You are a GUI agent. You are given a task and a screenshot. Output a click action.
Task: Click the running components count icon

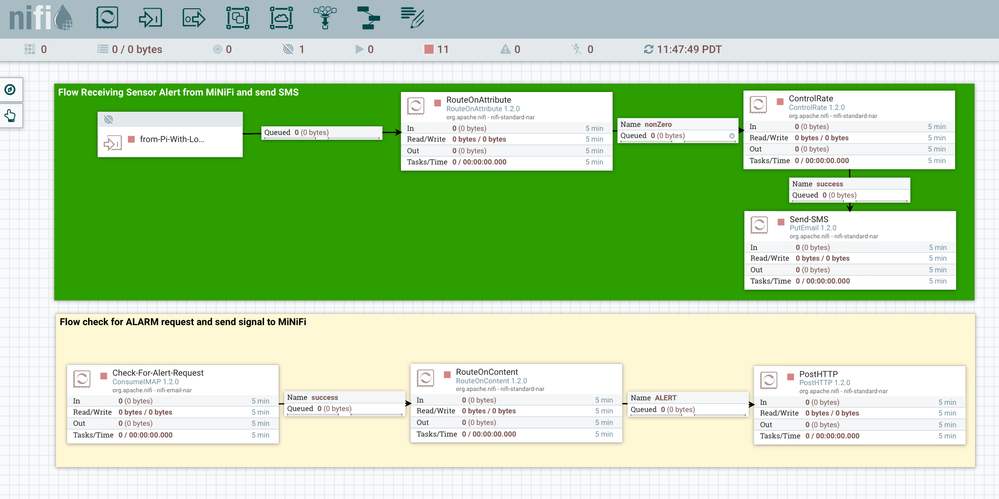click(359, 49)
